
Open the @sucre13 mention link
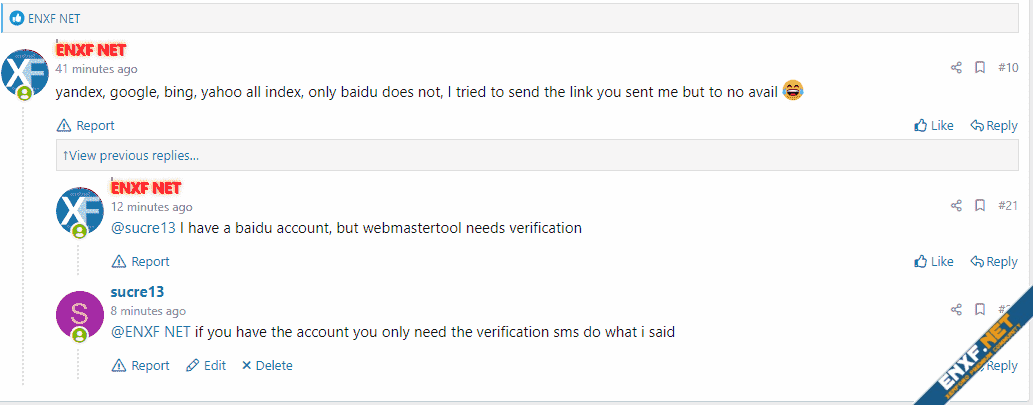(x=144, y=229)
